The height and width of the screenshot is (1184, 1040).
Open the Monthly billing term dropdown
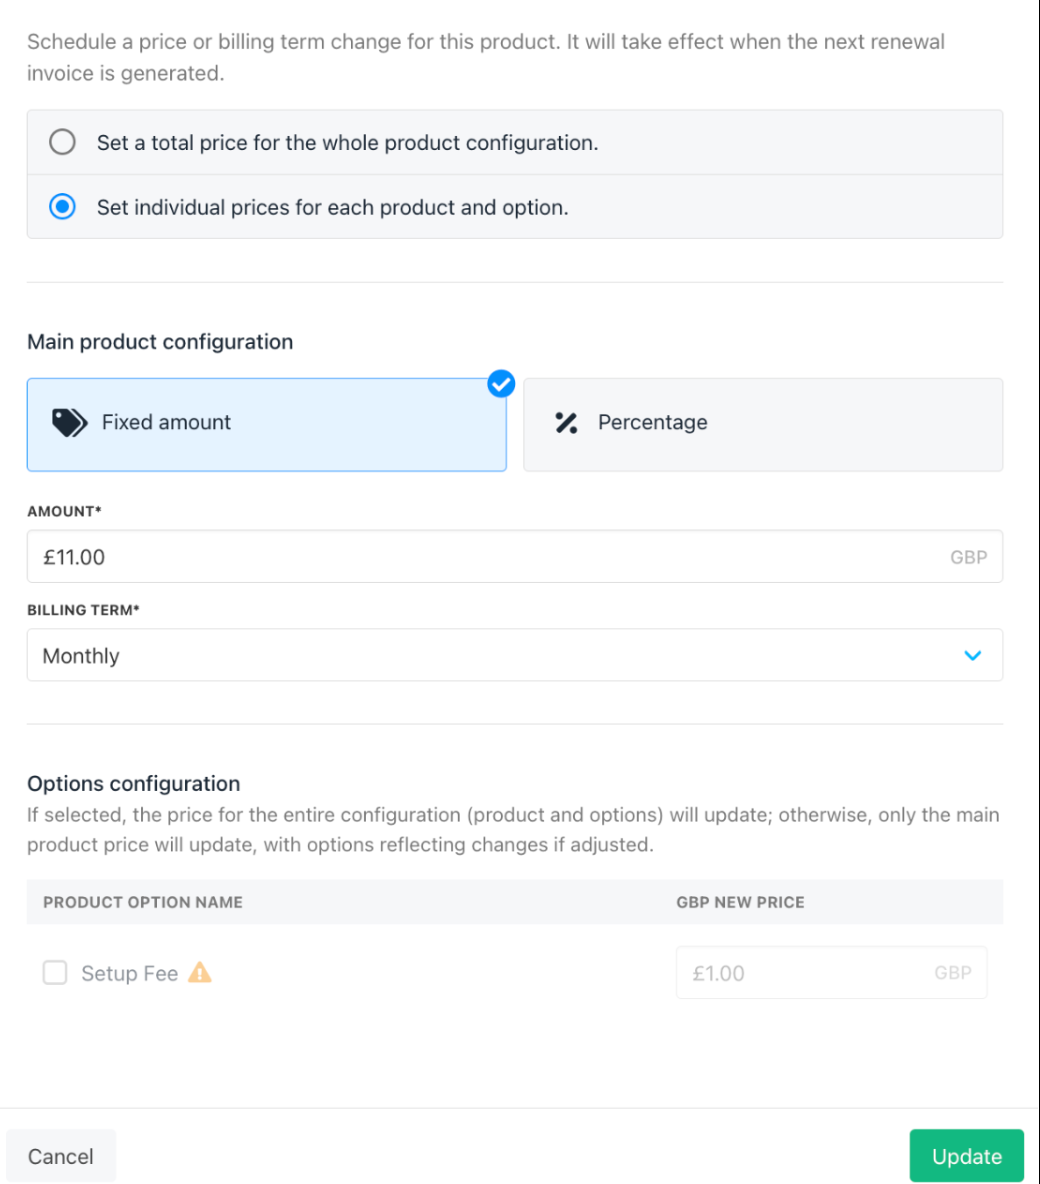tap(515, 655)
